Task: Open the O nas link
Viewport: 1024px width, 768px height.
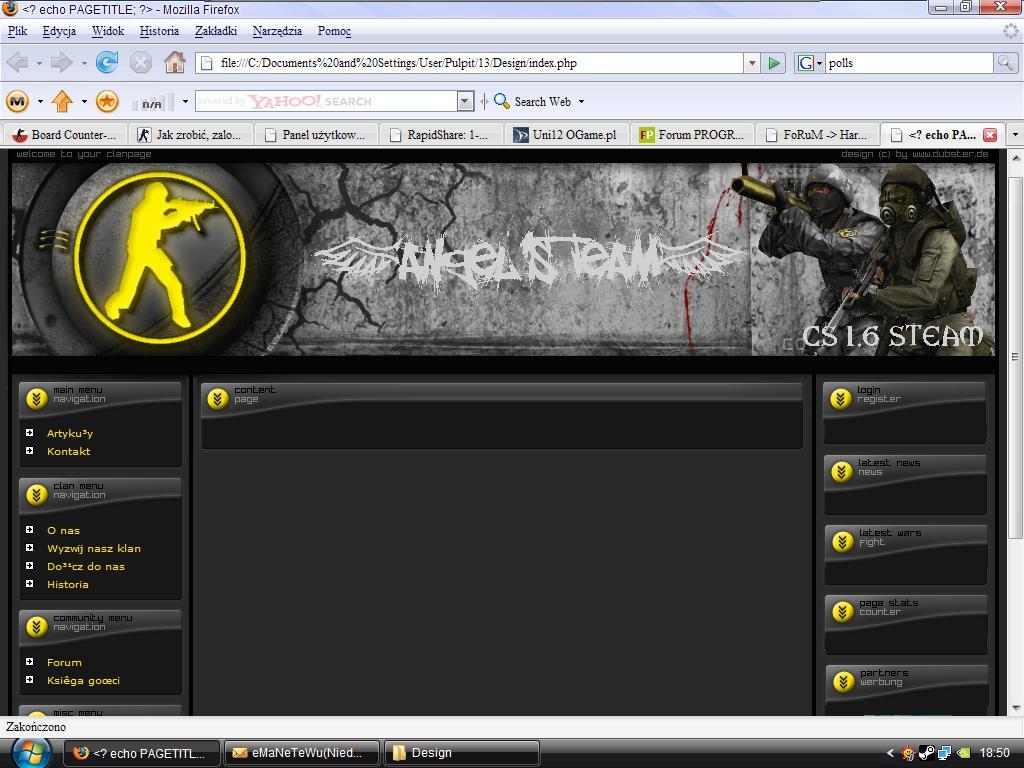Action: click(x=63, y=530)
